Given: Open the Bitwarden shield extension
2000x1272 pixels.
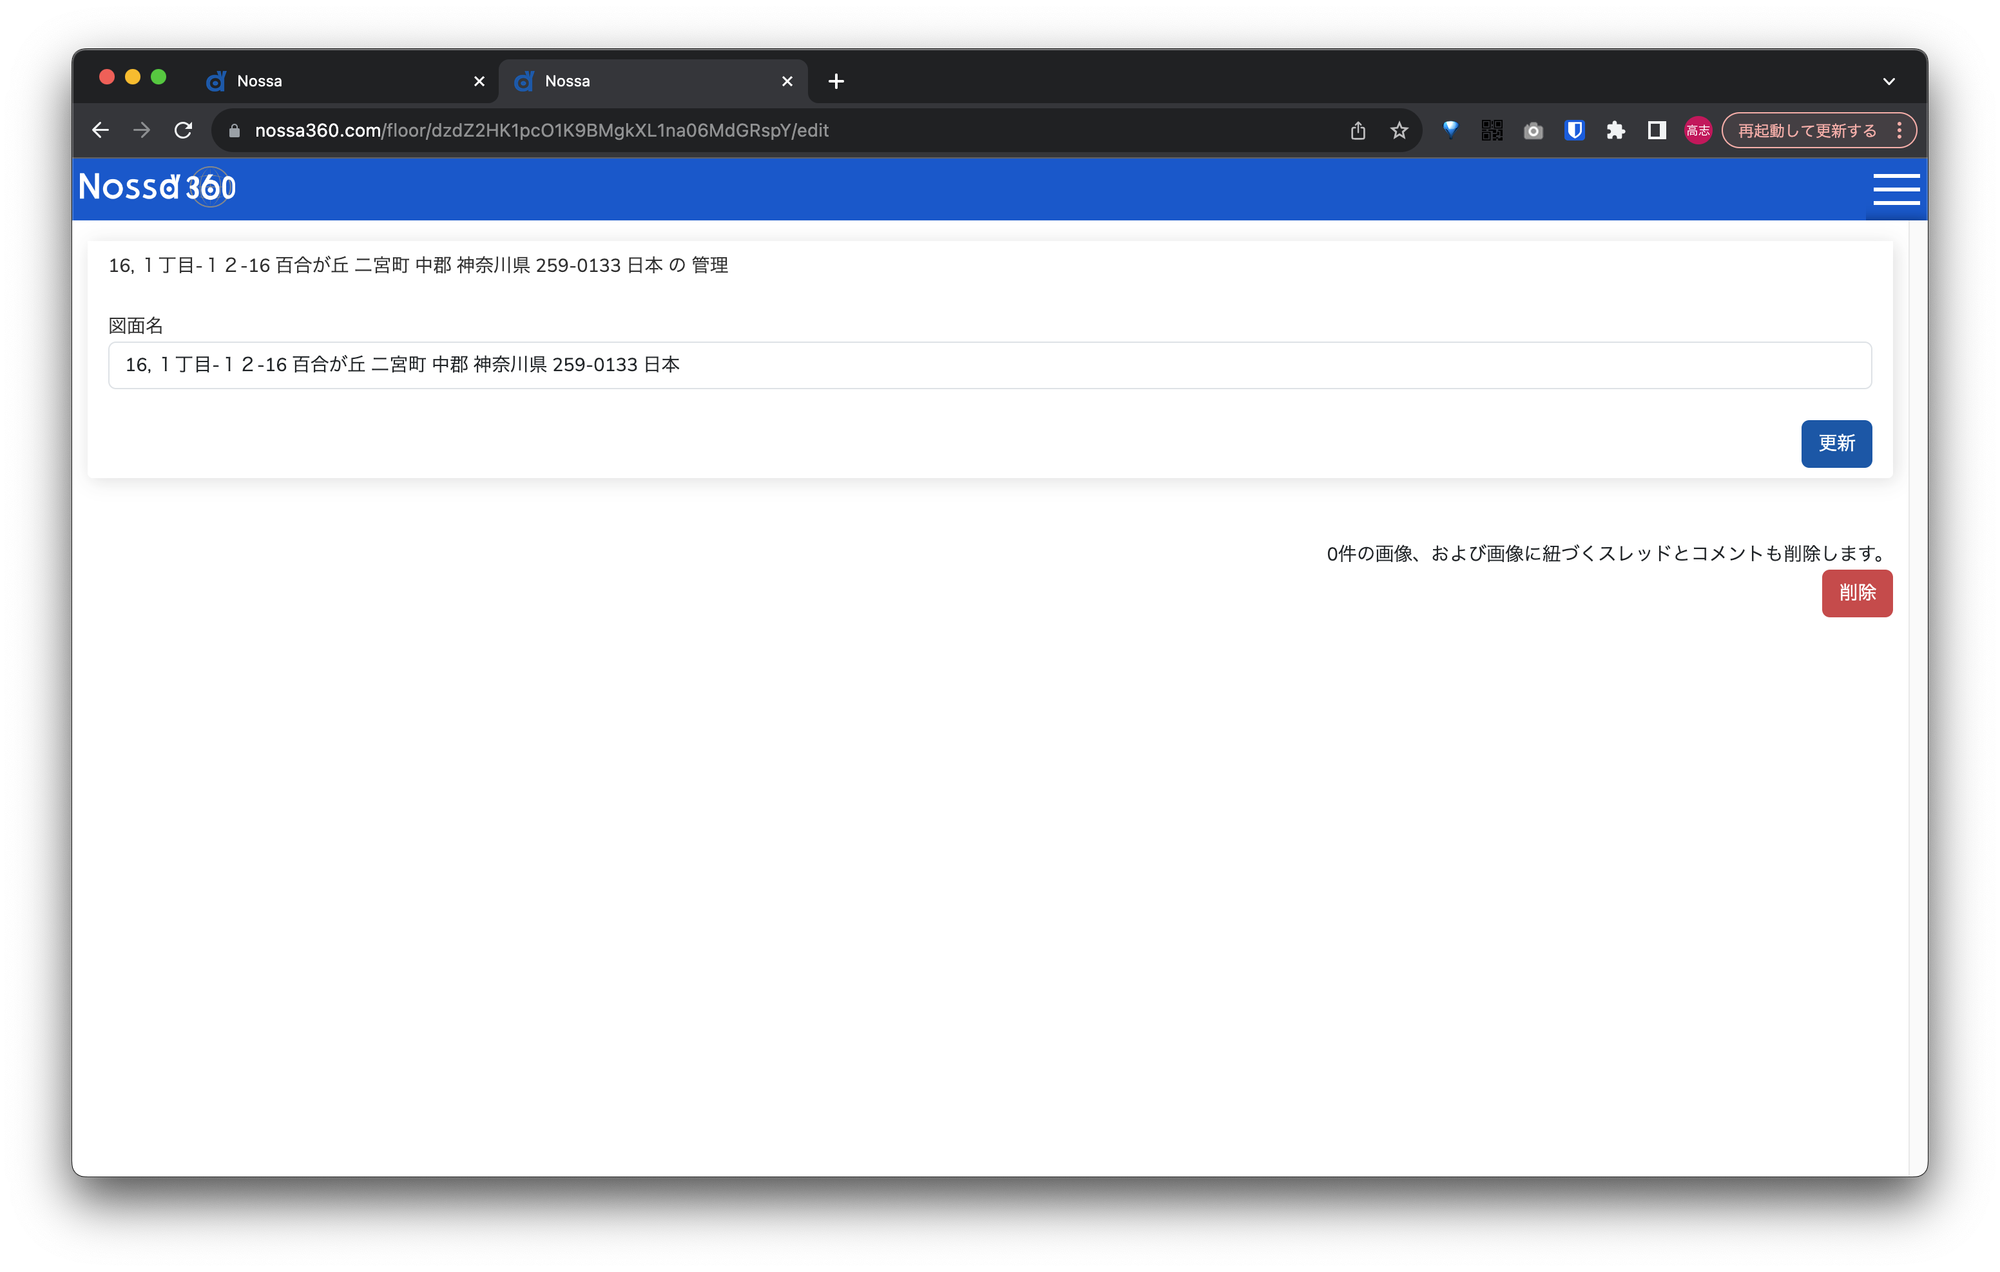Looking at the screenshot, I should [x=1574, y=131].
